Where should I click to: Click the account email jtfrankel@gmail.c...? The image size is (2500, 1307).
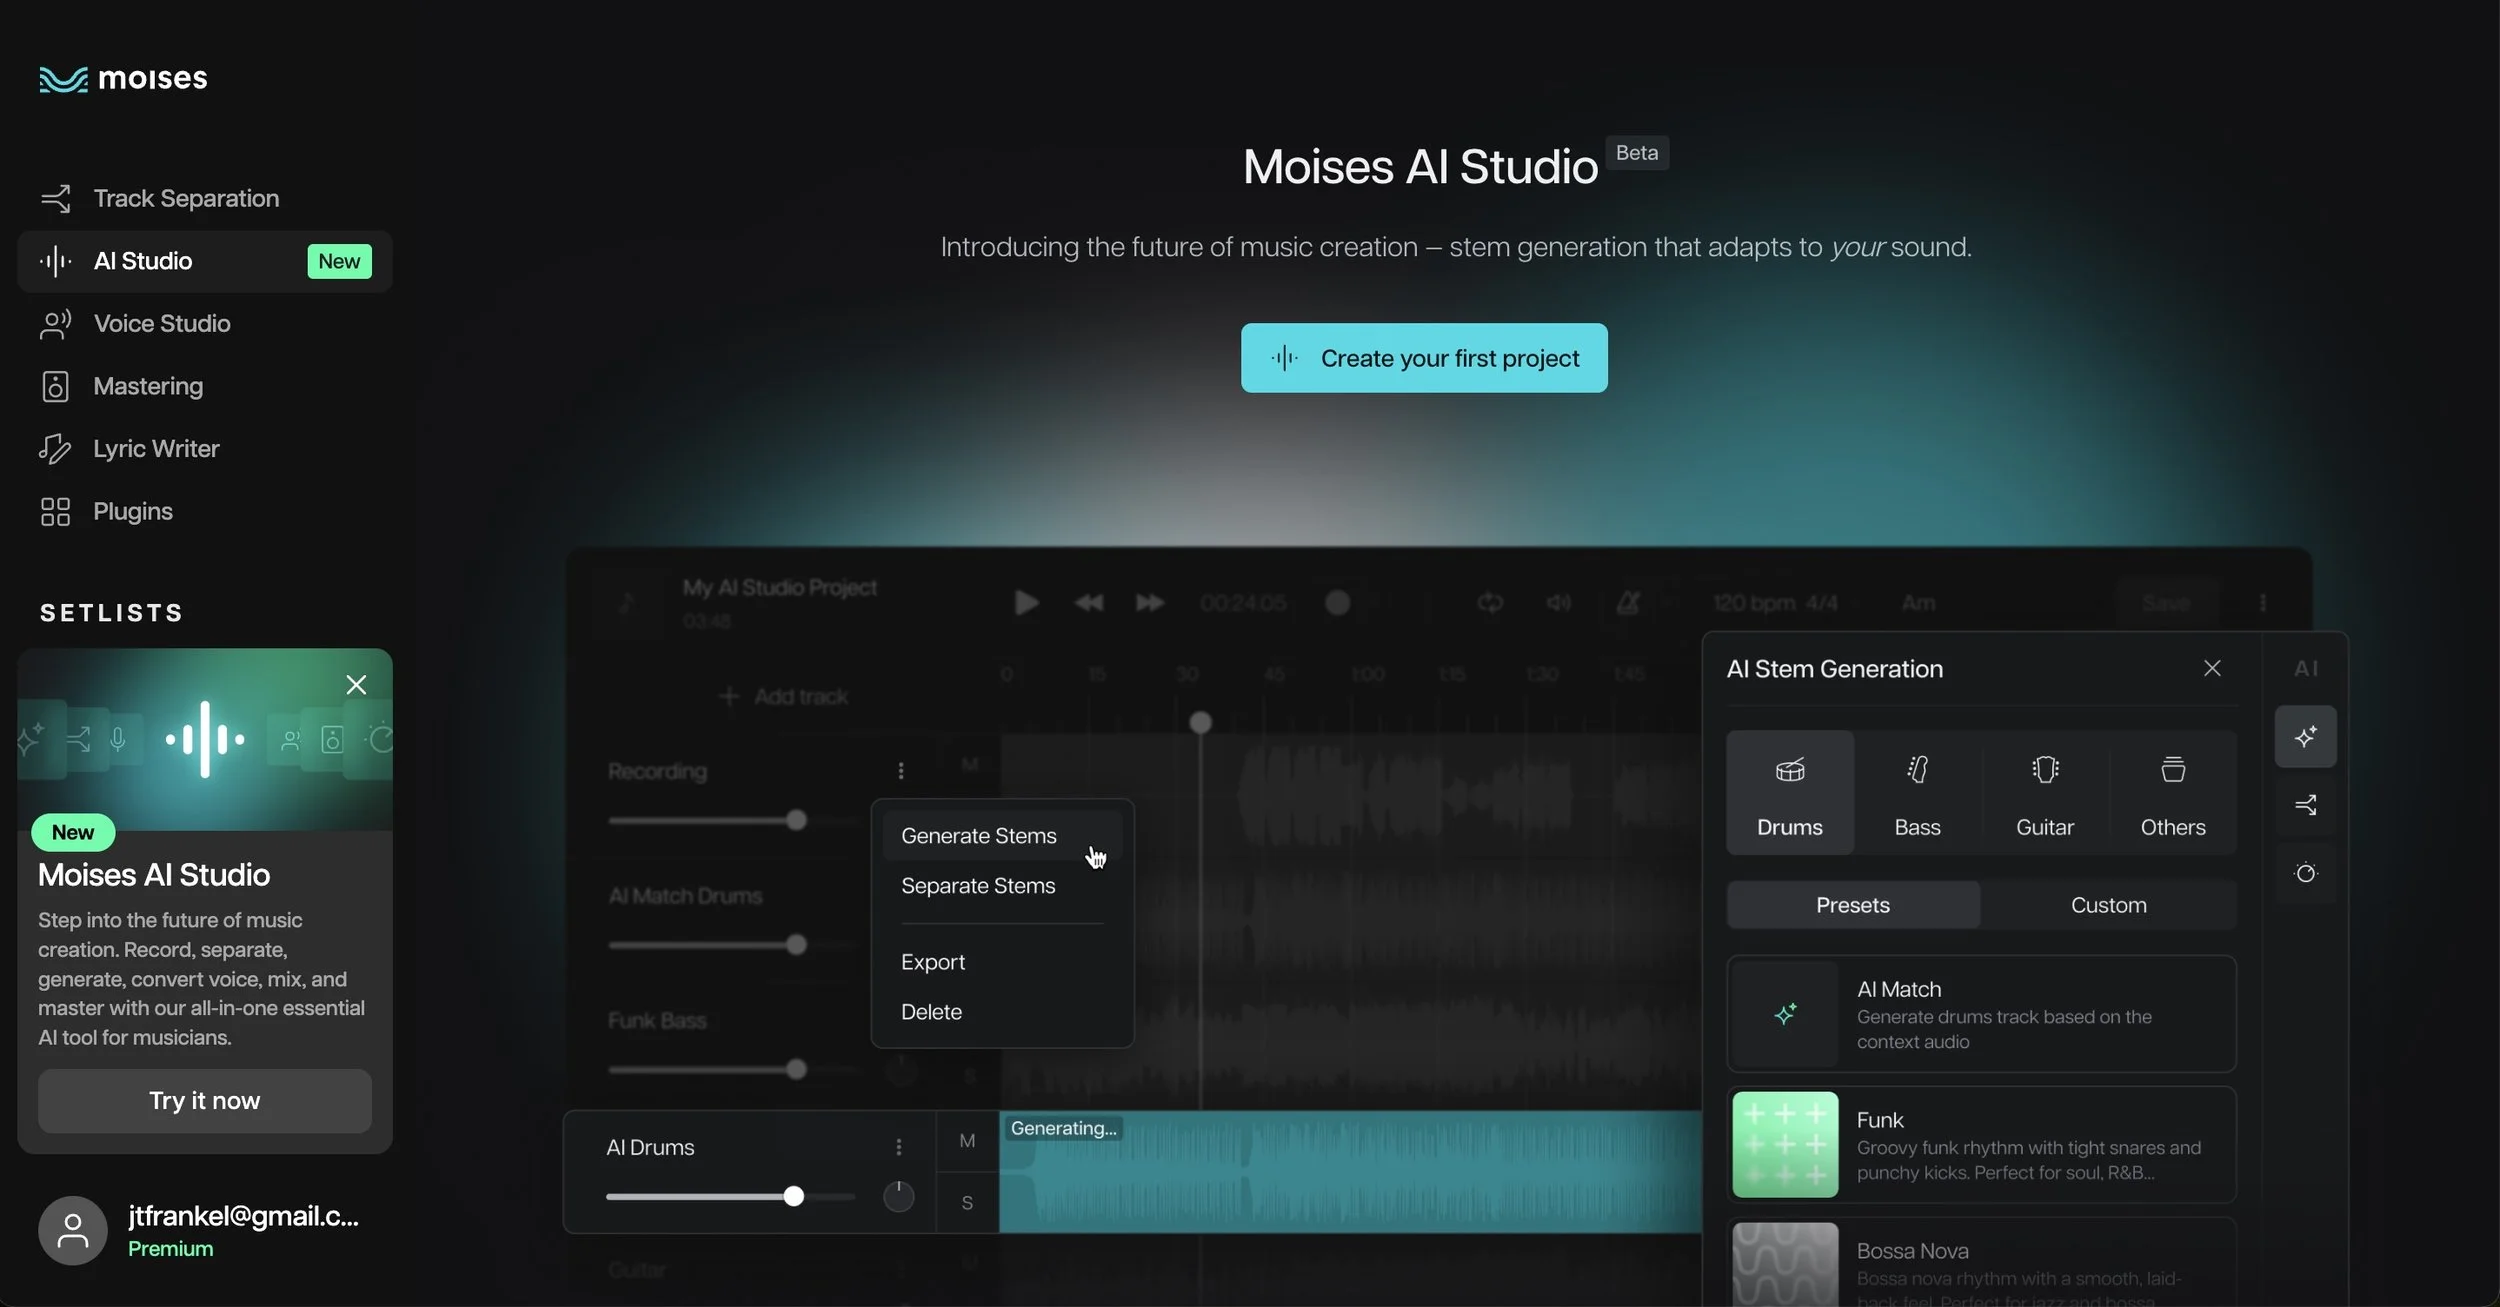click(x=243, y=1215)
